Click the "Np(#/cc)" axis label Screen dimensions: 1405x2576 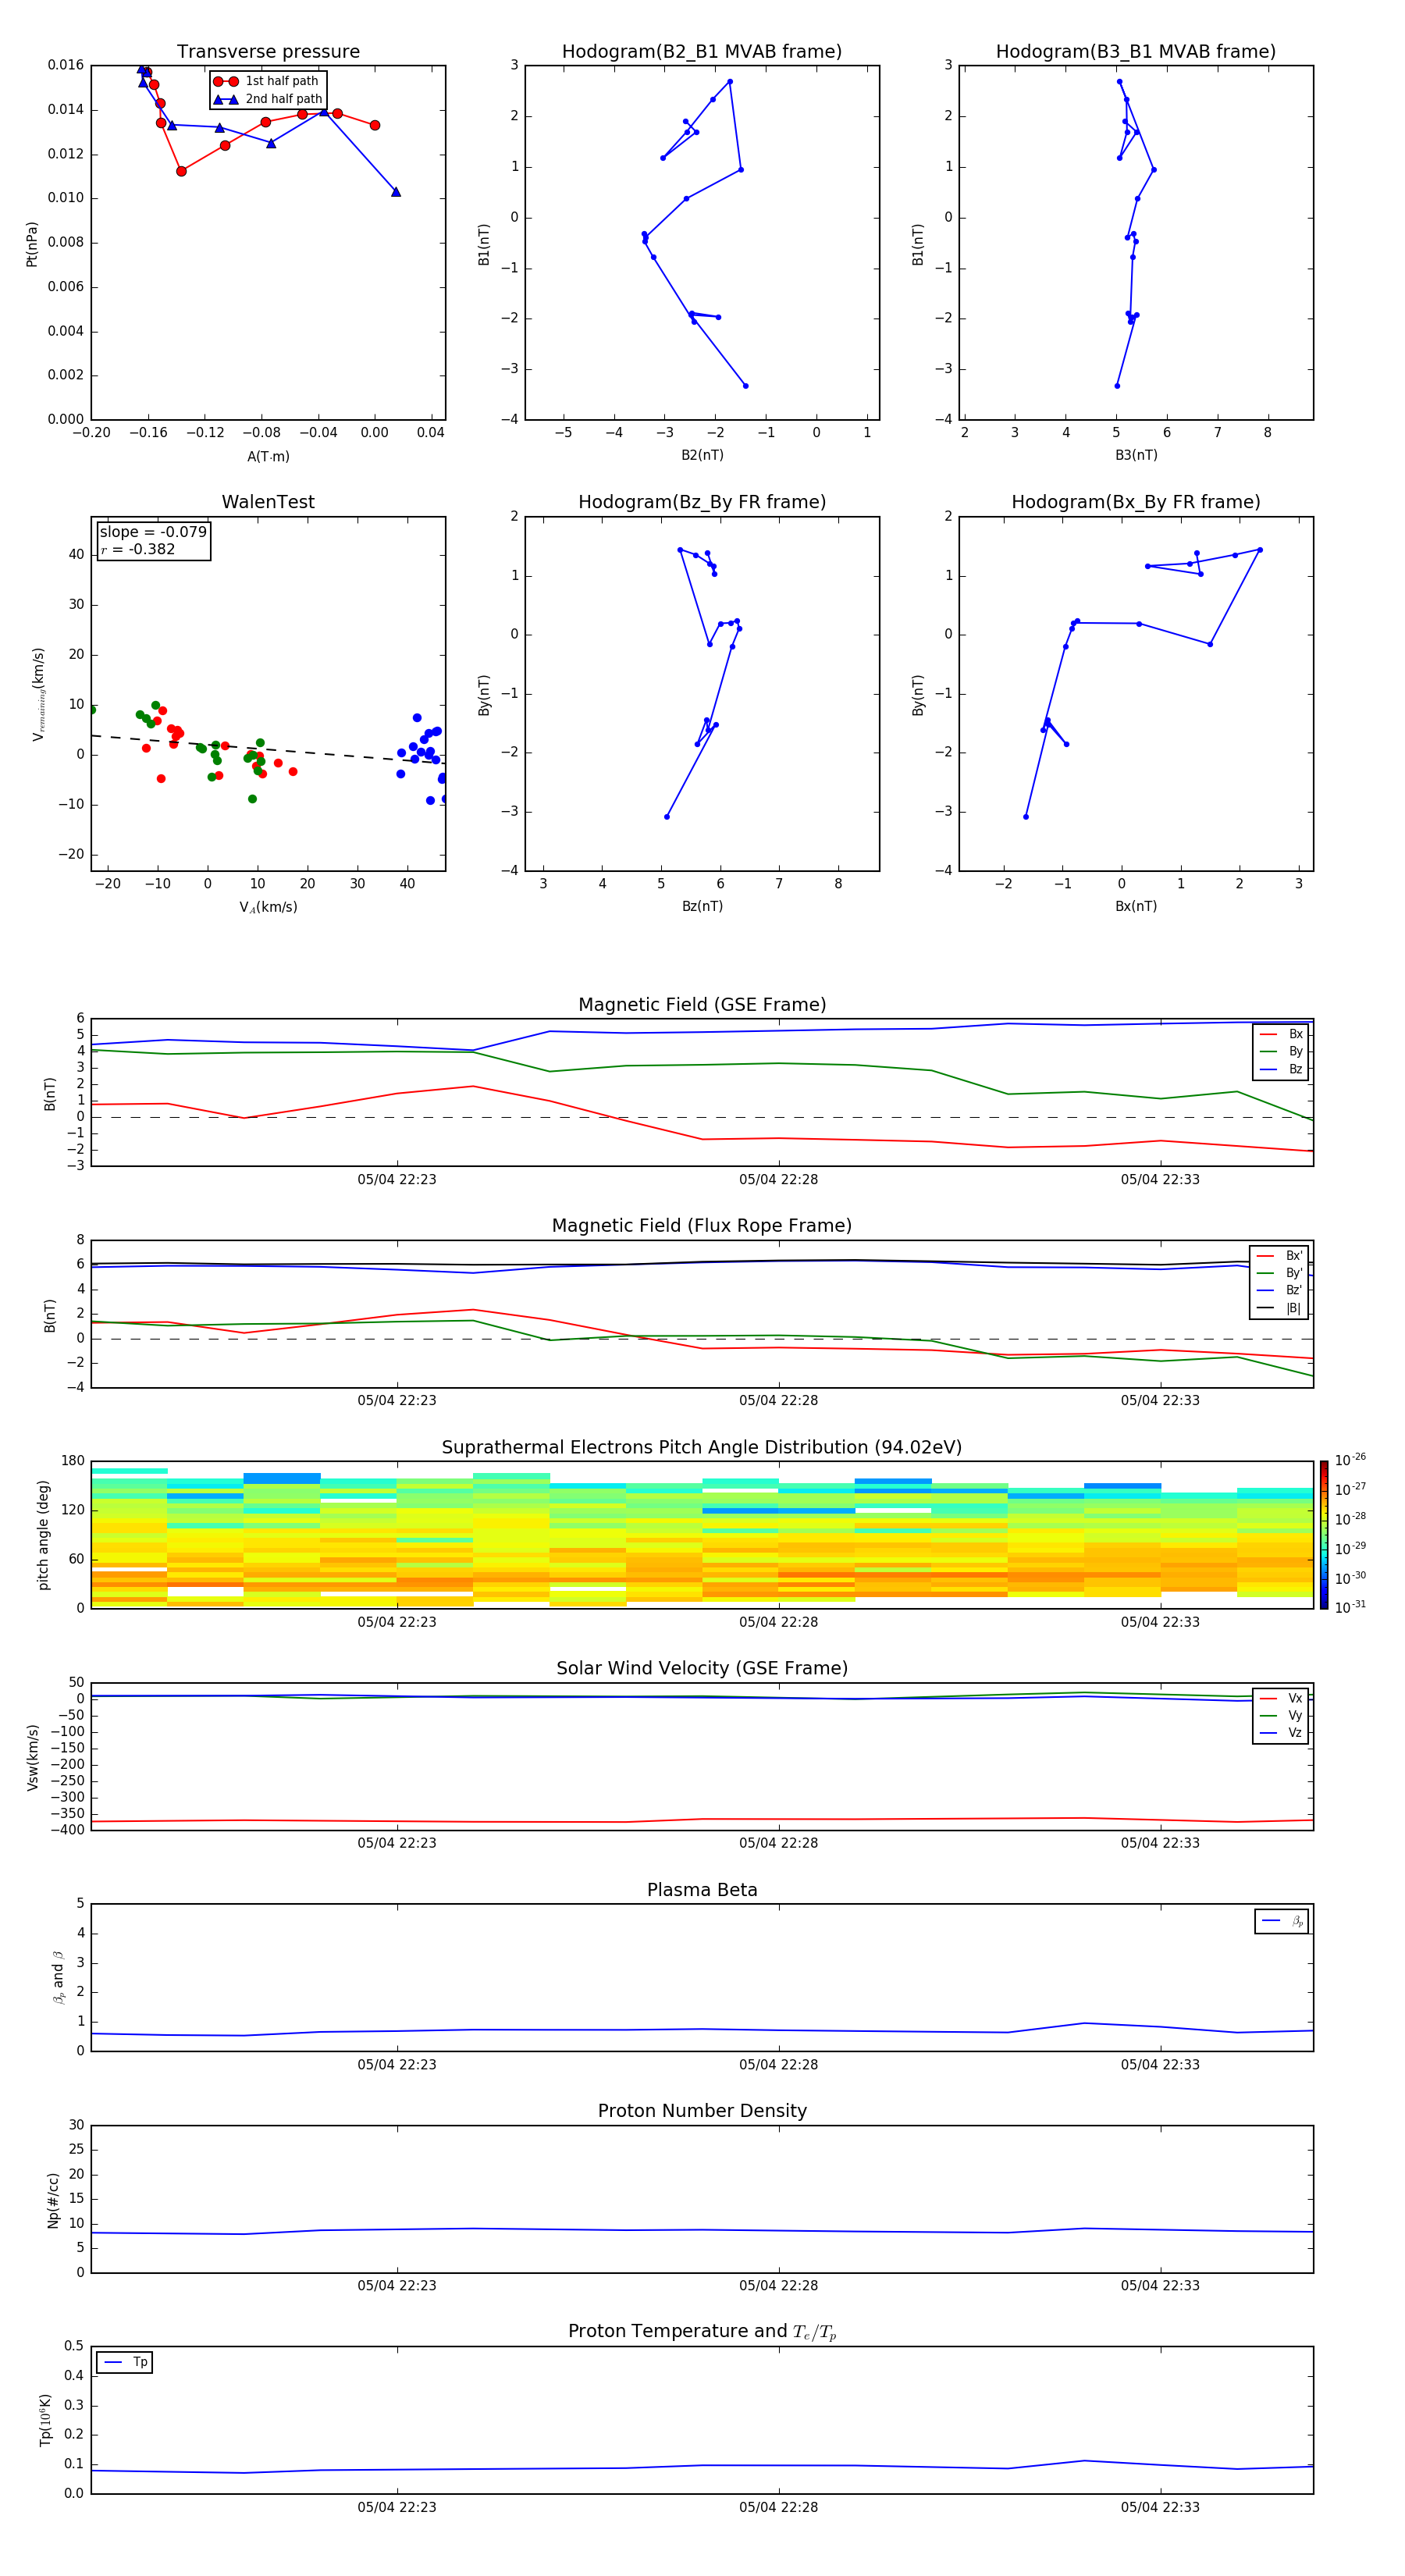(54, 2200)
